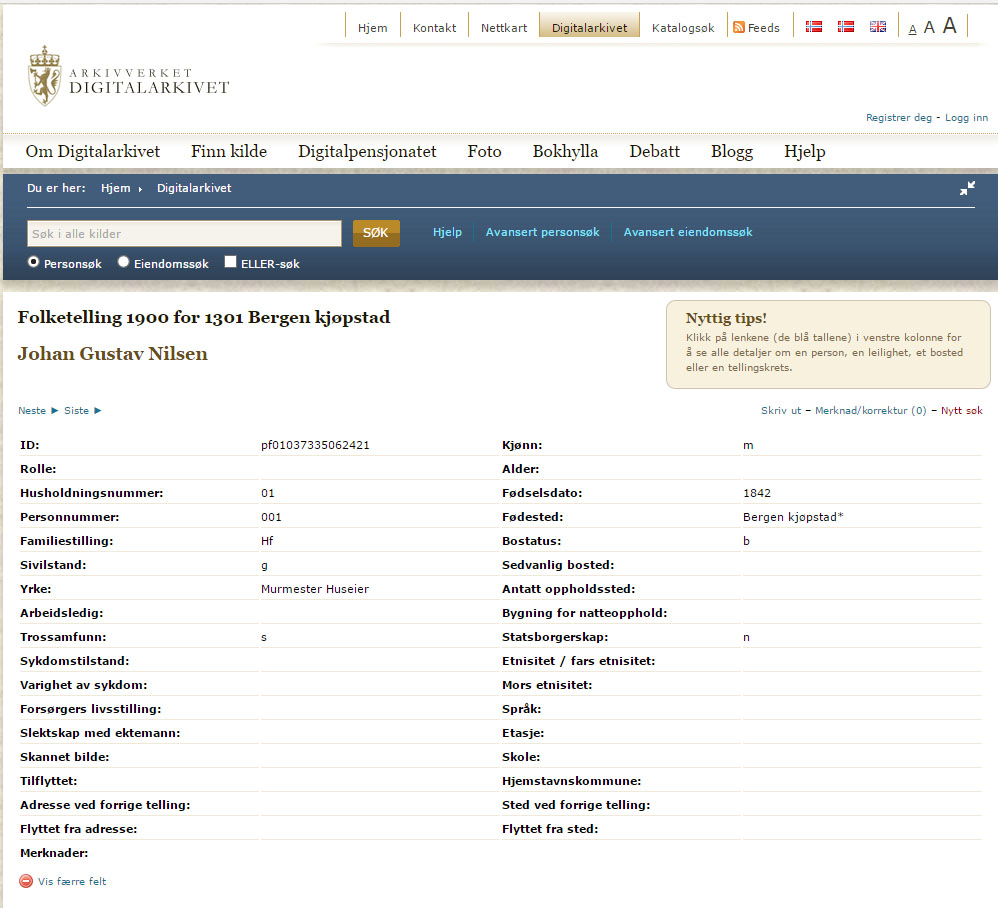
Task: Open the Finn kilde menu
Action: pos(229,152)
